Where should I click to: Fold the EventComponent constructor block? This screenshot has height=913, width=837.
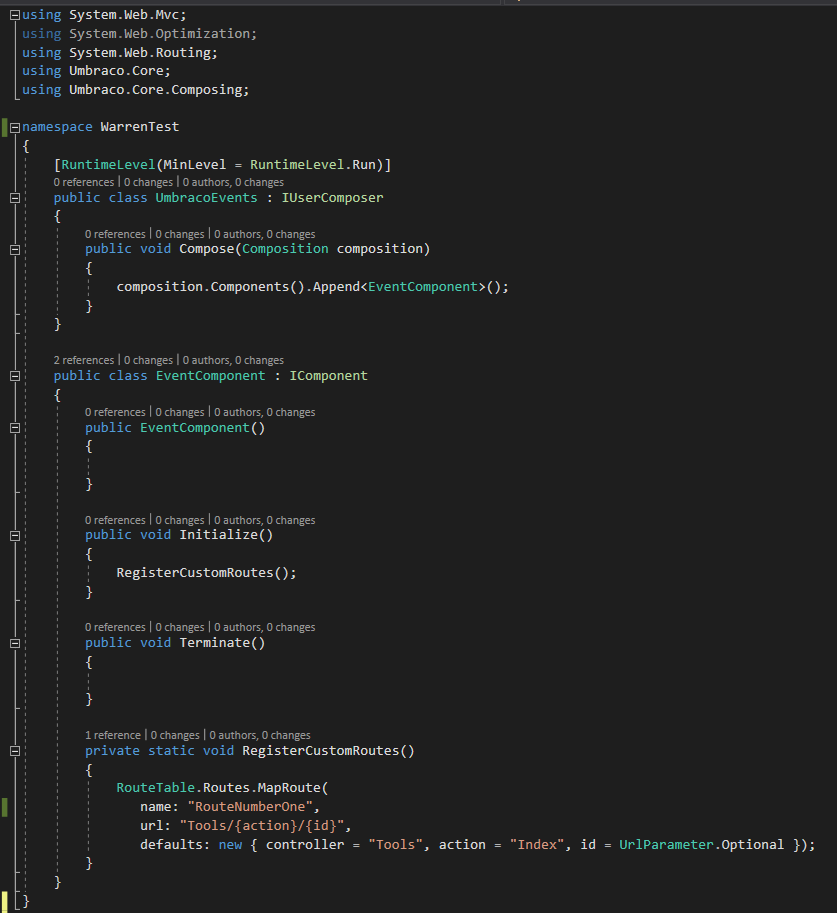pyautogui.click(x=14, y=428)
